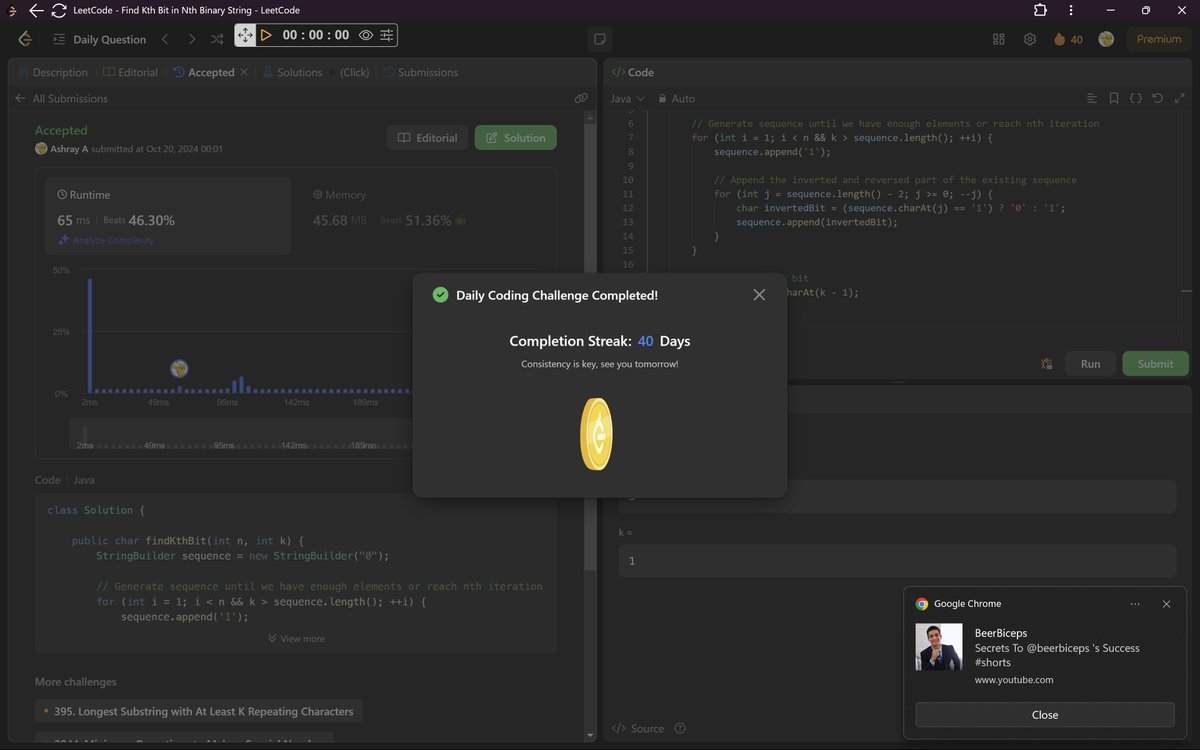Image resolution: width=1200 pixels, height=750 pixels.
Task: Bookmark code with the bookmark icon
Action: (x=1114, y=98)
